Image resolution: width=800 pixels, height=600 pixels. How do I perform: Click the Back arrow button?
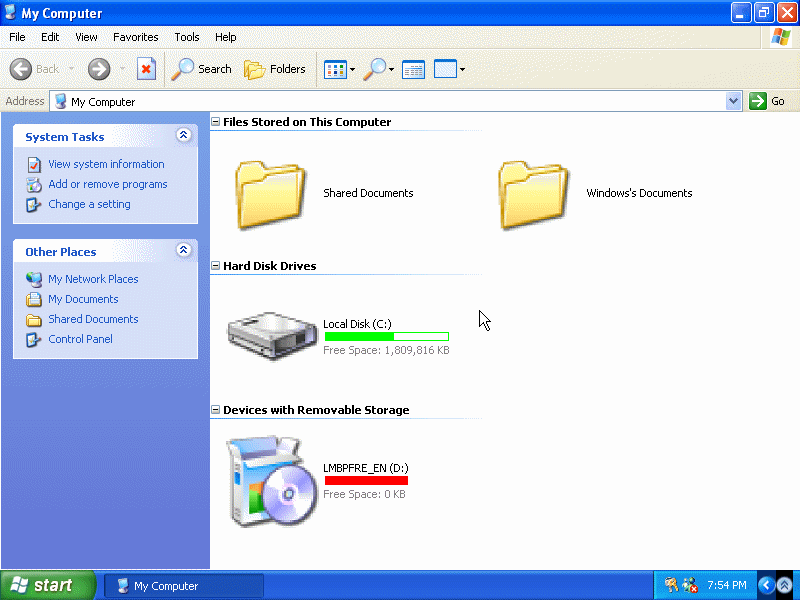pos(21,69)
